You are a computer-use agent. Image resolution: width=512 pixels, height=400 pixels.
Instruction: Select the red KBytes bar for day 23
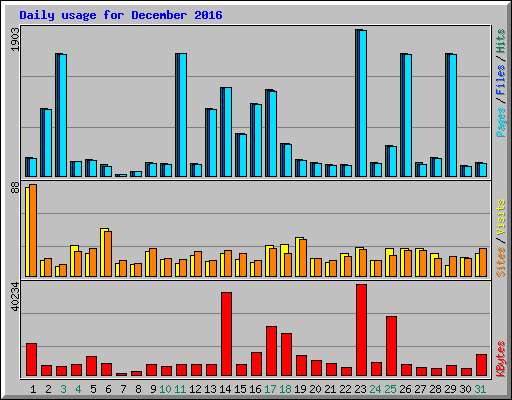361,330
